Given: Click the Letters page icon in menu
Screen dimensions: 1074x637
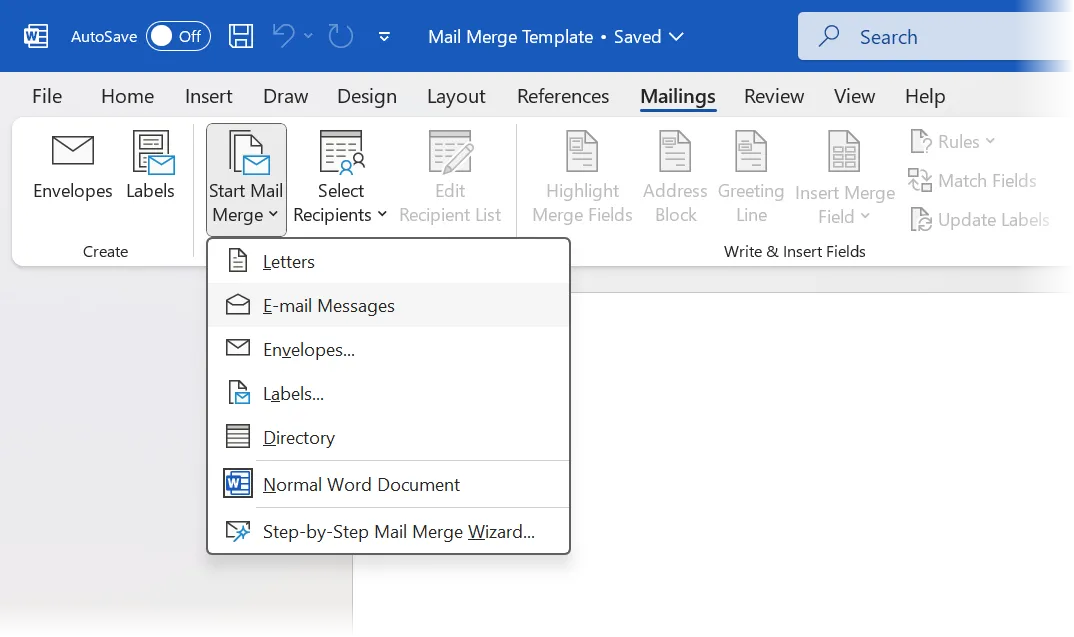Looking at the screenshot, I should (x=238, y=260).
